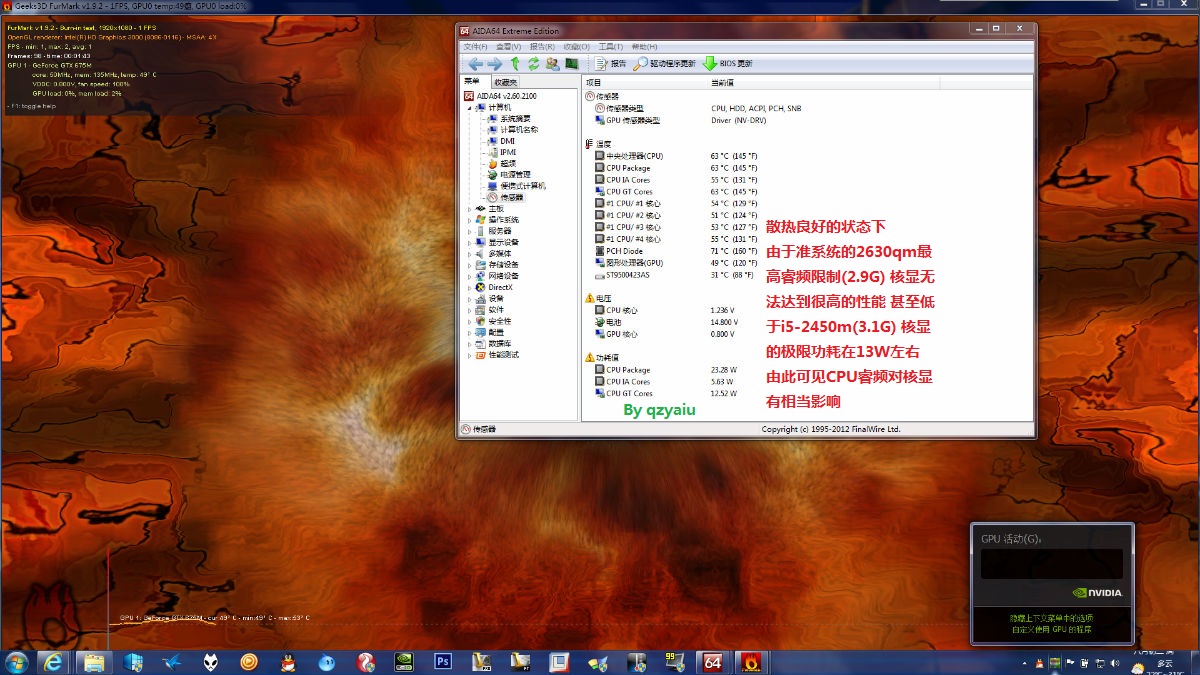Open the 报告(R) menu

pos(542,46)
